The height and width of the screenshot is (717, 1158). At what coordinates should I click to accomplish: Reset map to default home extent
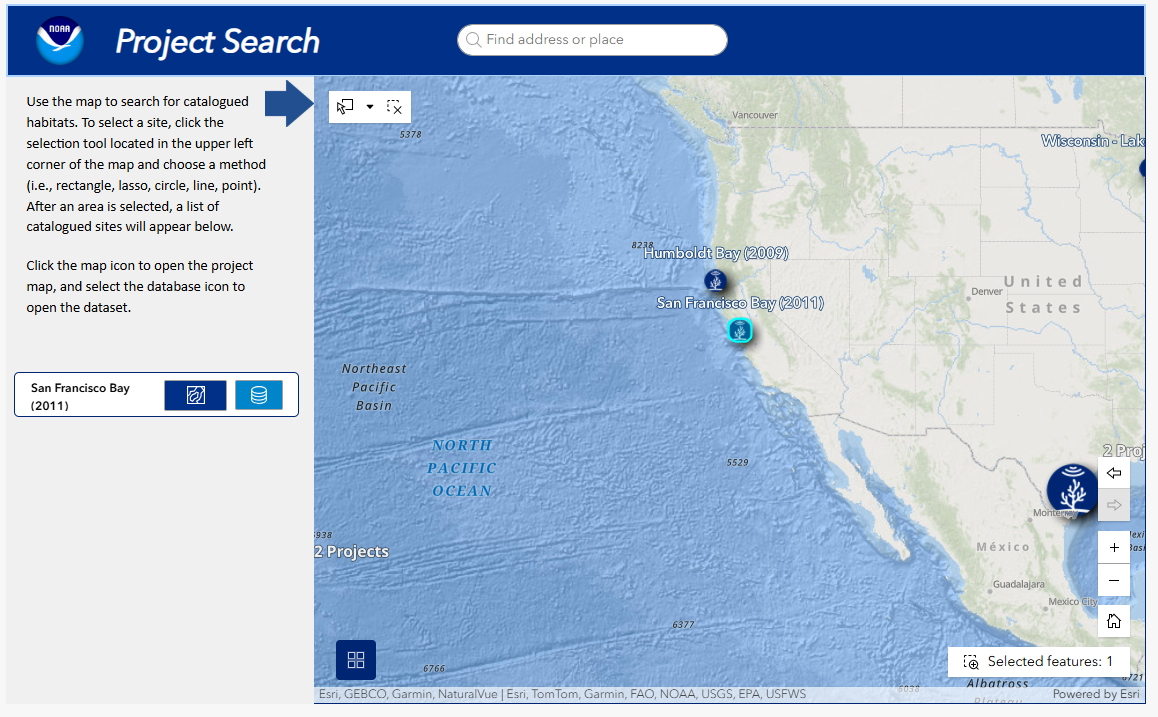pyautogui.click(x=1114, y=621)
